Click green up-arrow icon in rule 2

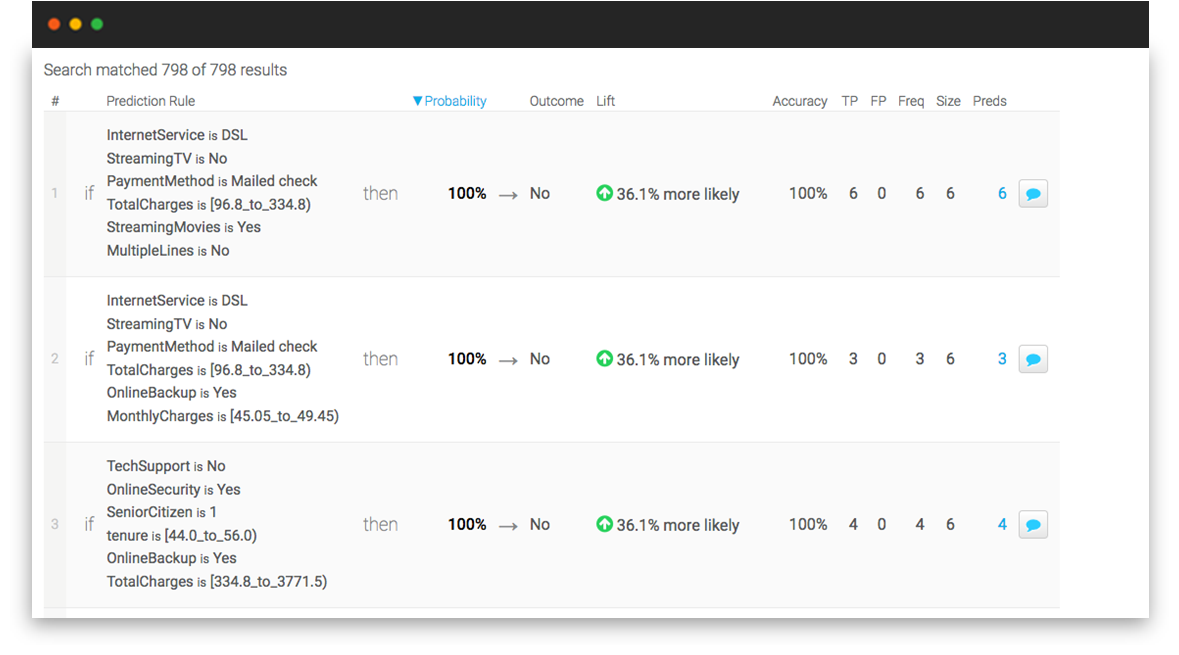coord(604,358)
